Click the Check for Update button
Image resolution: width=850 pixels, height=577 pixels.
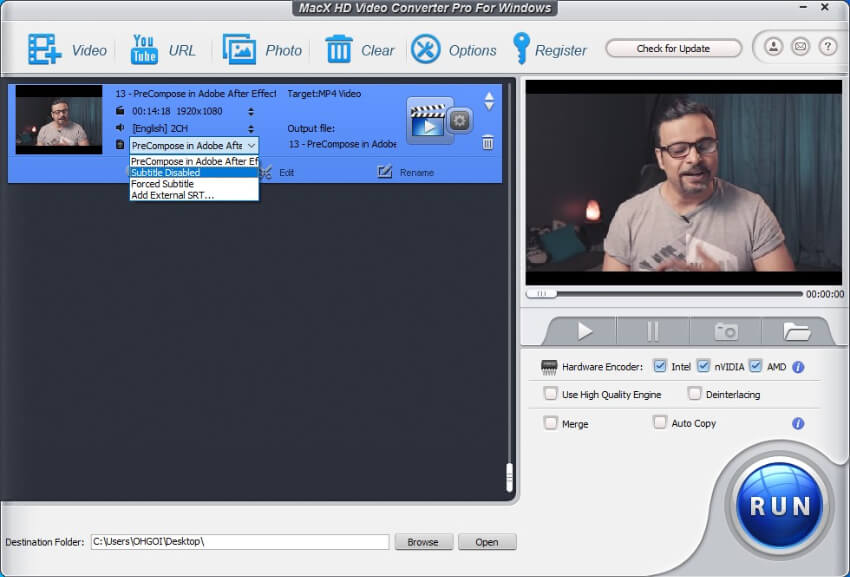673,48
